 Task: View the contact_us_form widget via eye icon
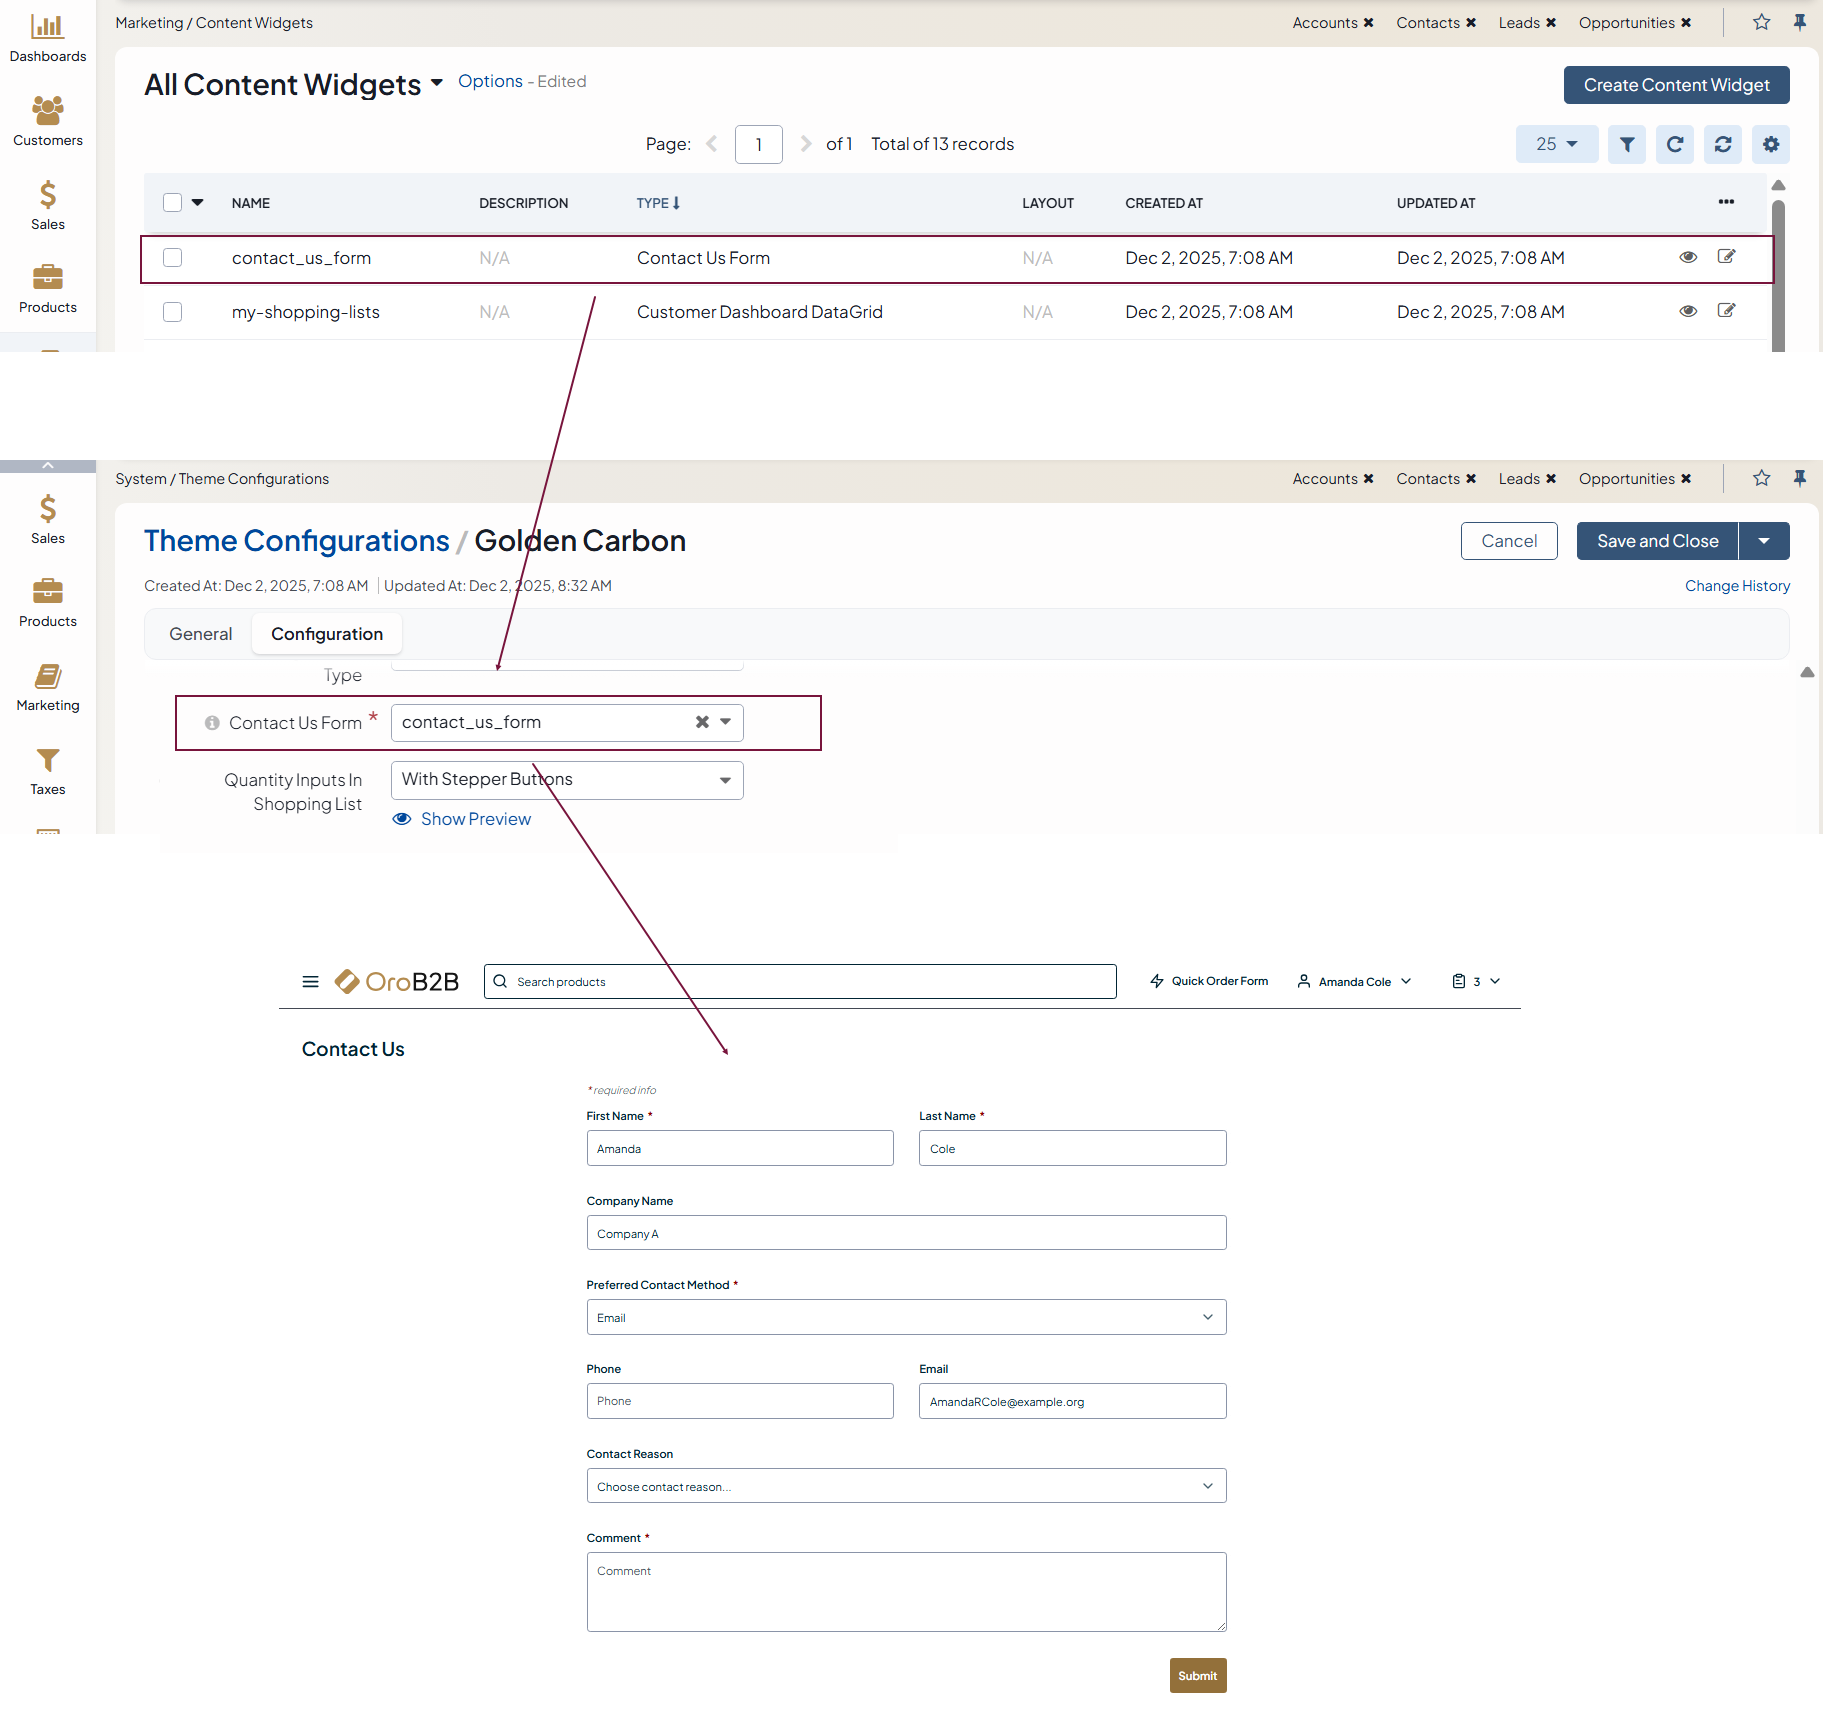1688,257
